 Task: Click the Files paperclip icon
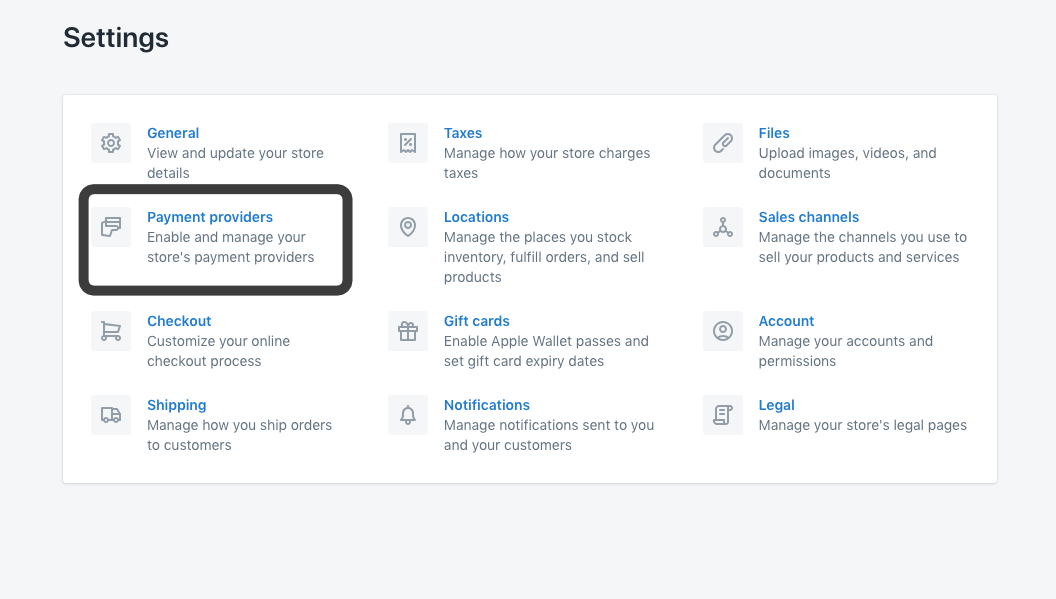tap(723, 143)
